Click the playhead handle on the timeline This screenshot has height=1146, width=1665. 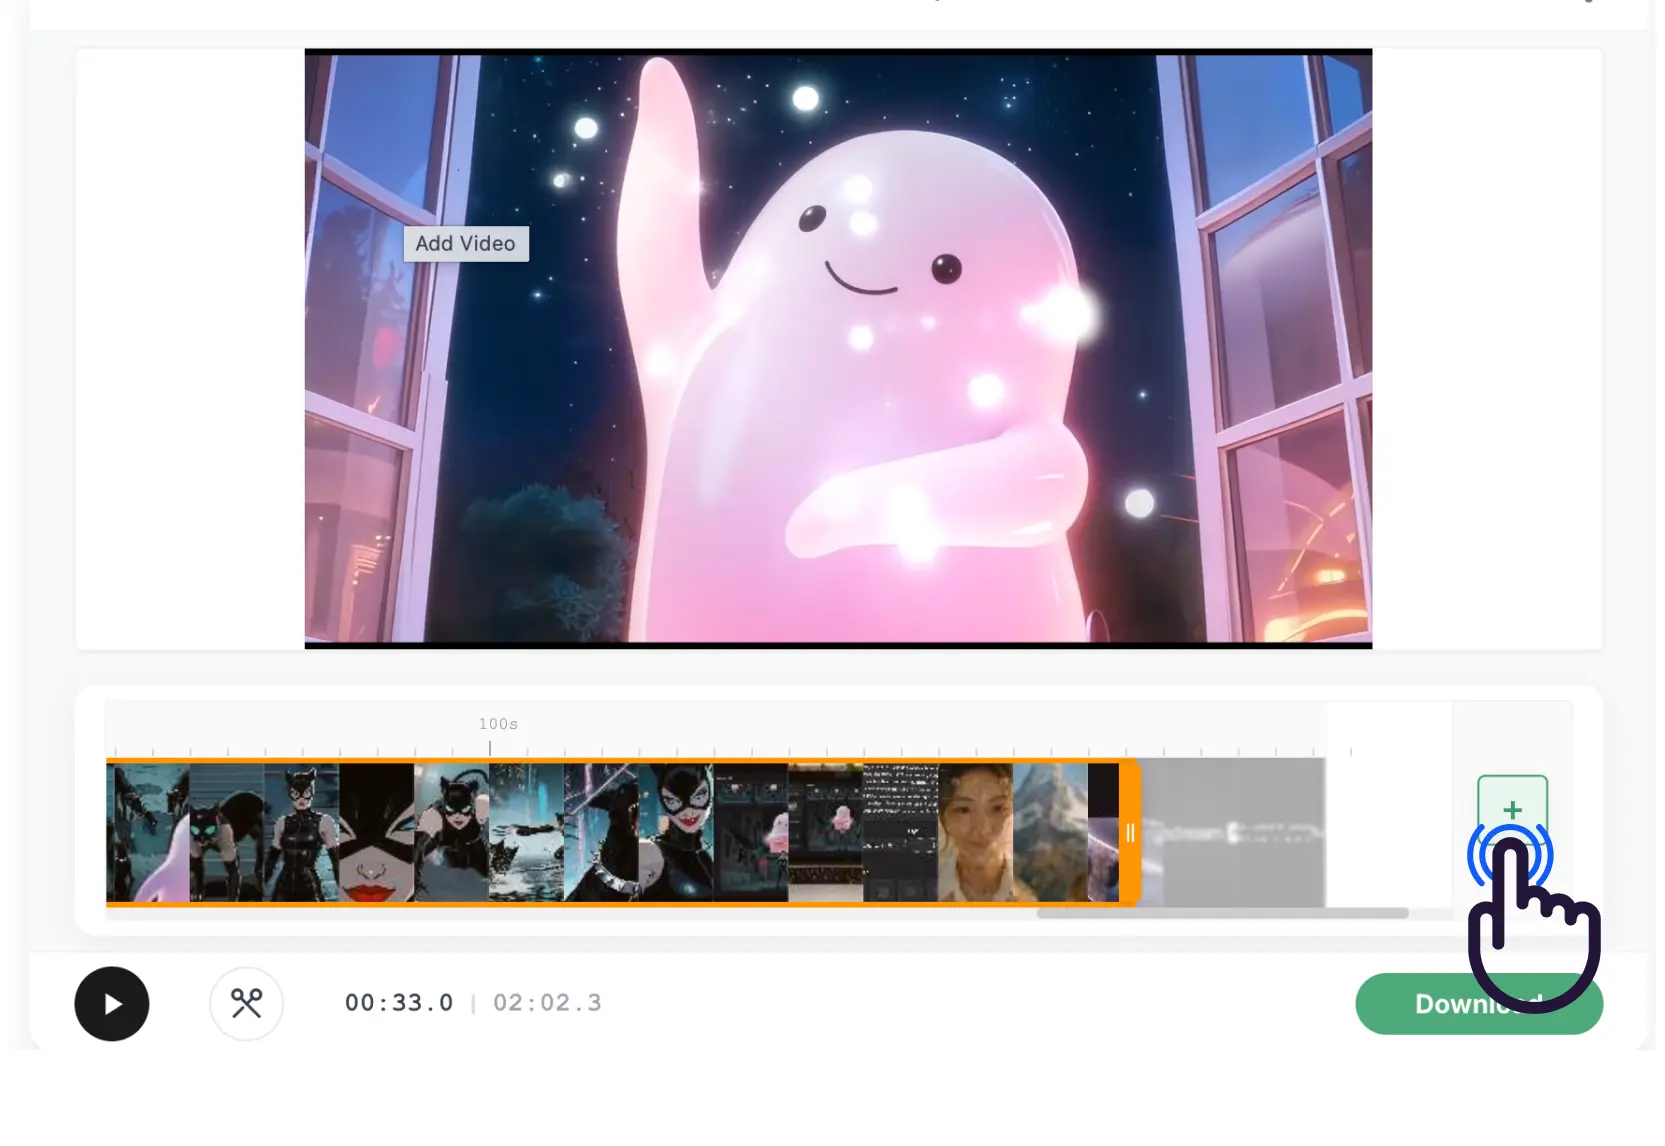click(x=1130, y=832)
